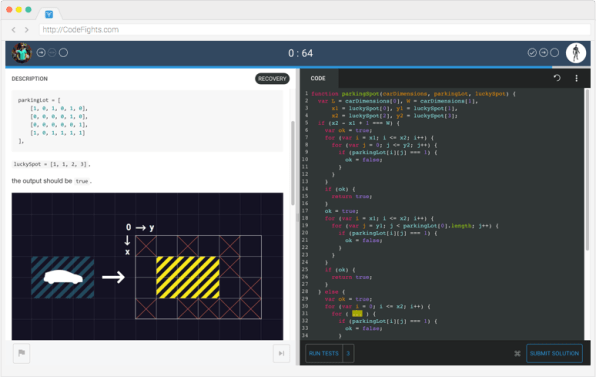
Task: Click the description panel scrollbar
Action: pos(293,163)
